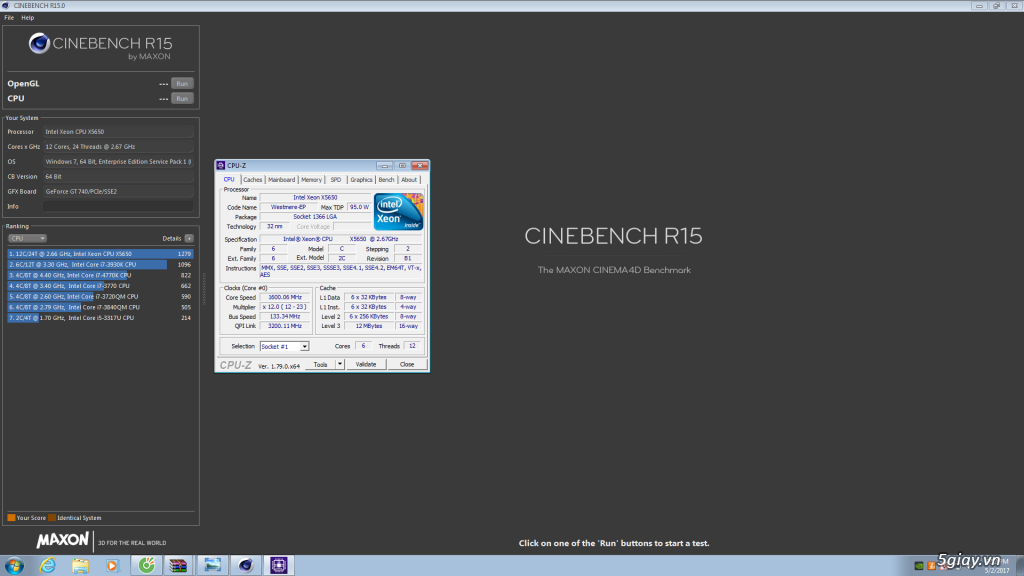Image resolution: width=1024 pixels, height=576 pixels.
Task: Launch Internet Explorer from the taskbar
Action: click(x=47, y=565)
